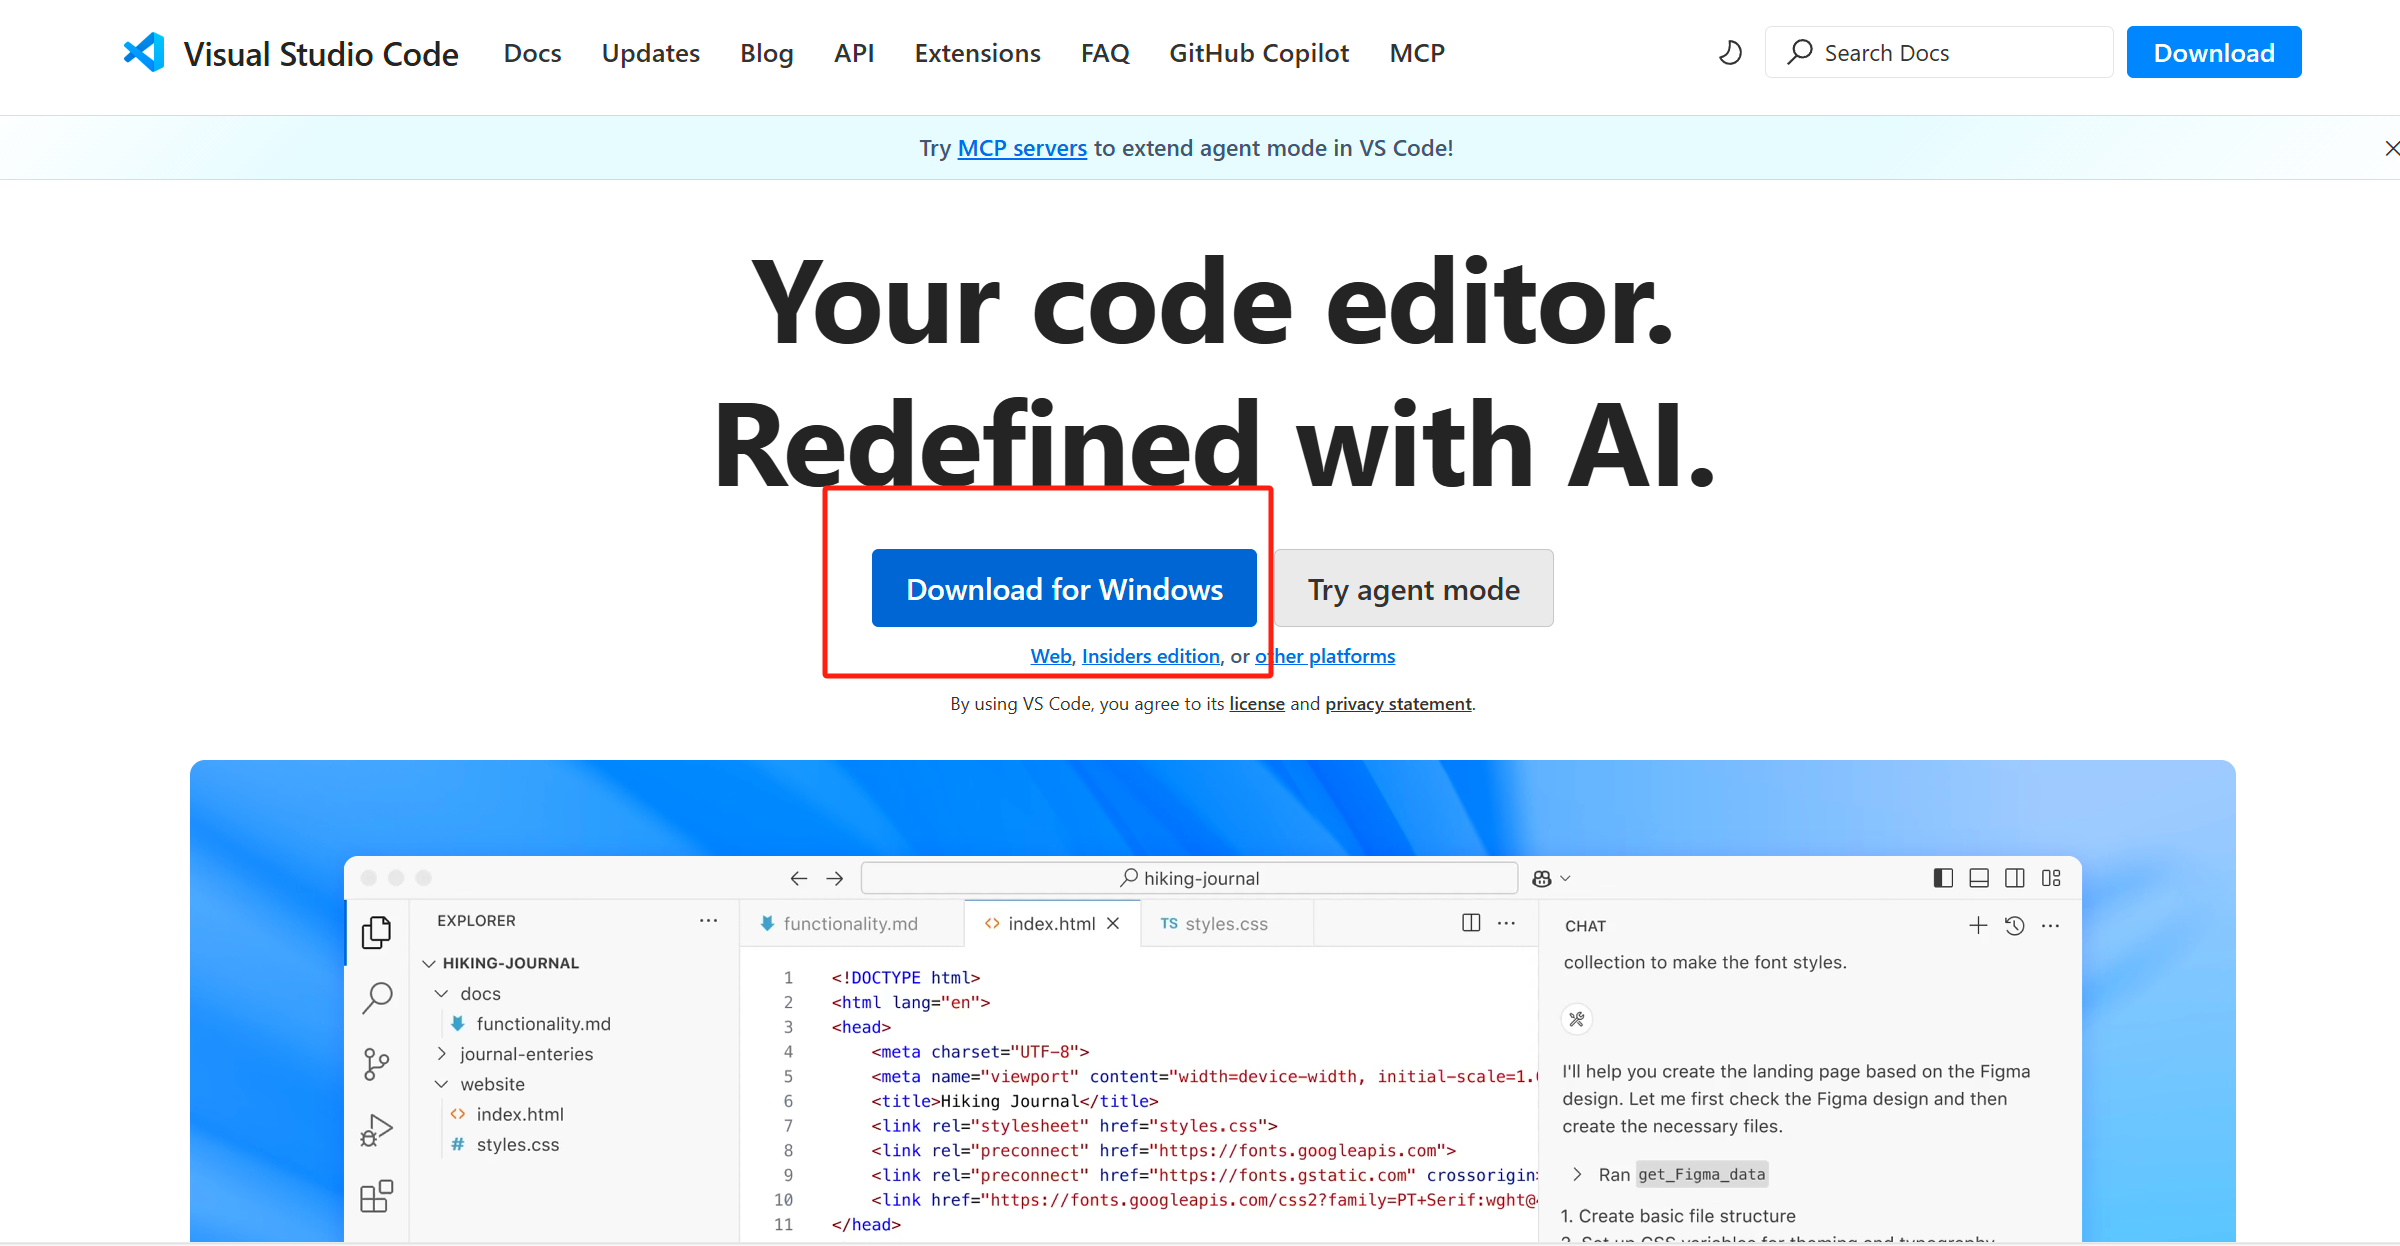Viewport: 2400px width, 1246px height.
Task: Close the MCP servers banner
Action: click(2391, 148)
